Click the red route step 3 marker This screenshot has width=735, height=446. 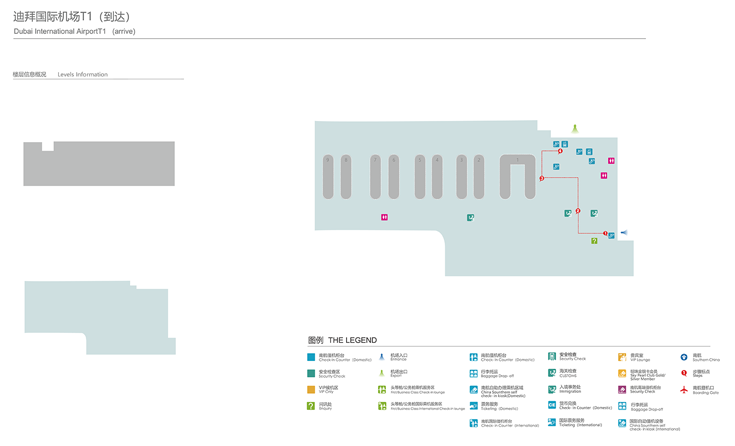542,178
